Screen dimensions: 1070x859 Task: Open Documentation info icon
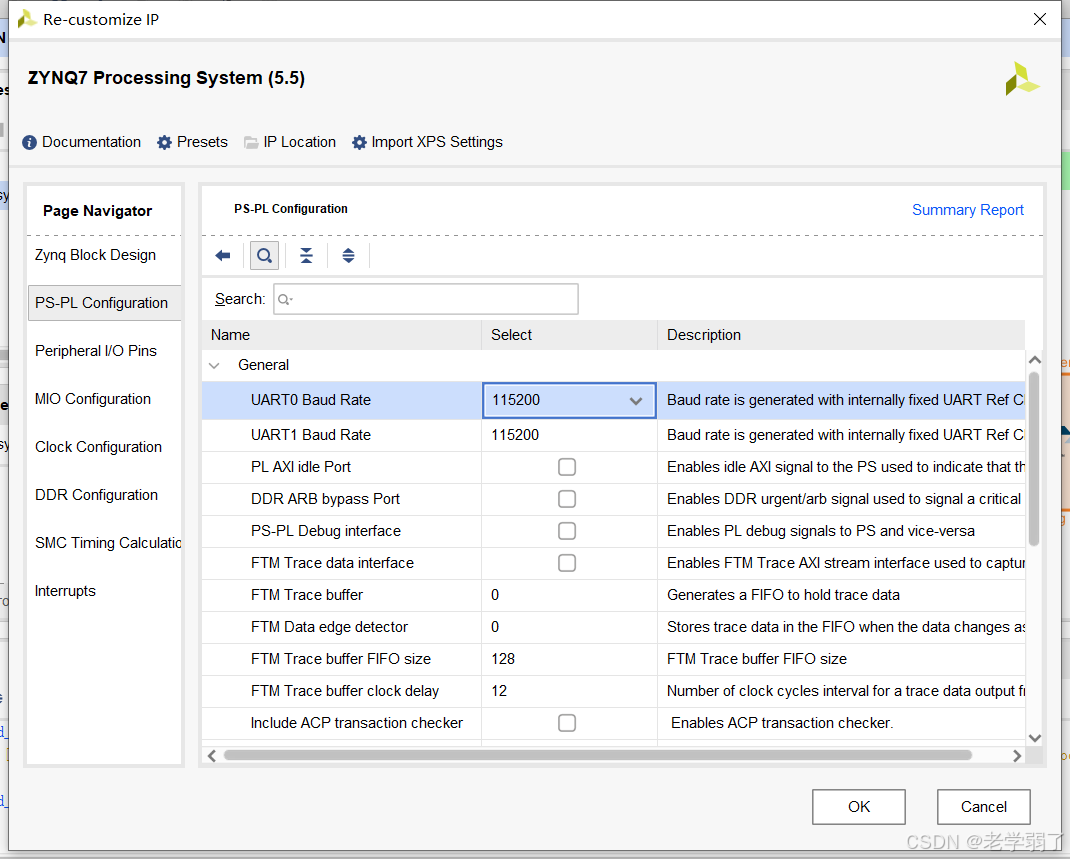point(29,143)
